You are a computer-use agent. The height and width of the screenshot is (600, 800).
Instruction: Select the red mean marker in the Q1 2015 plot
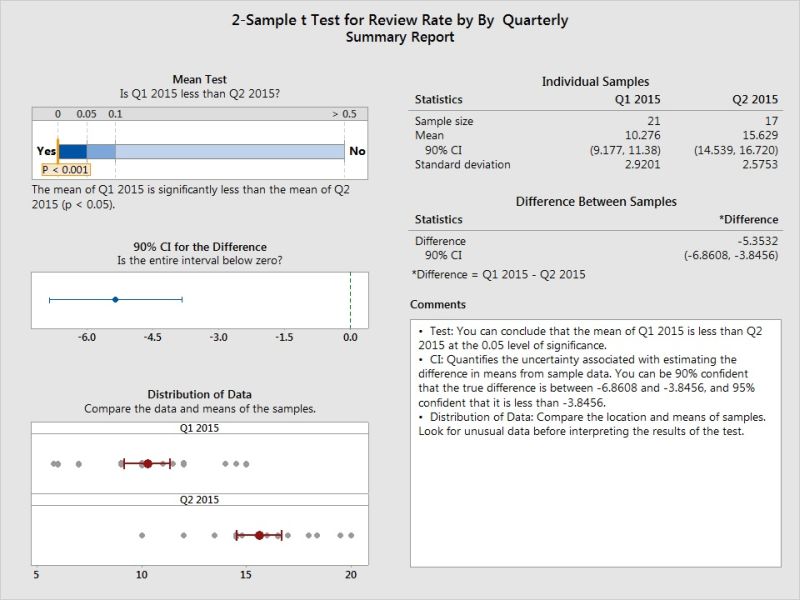147,463
